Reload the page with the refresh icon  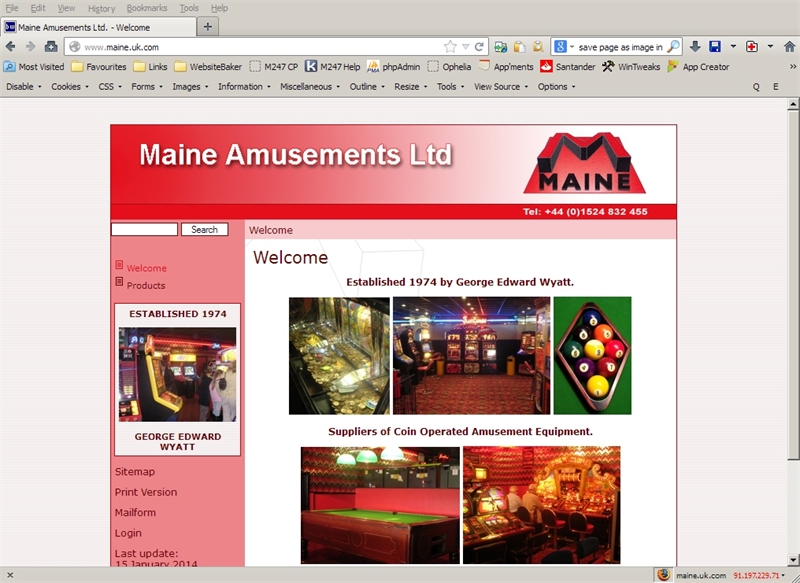pos(479,47)
